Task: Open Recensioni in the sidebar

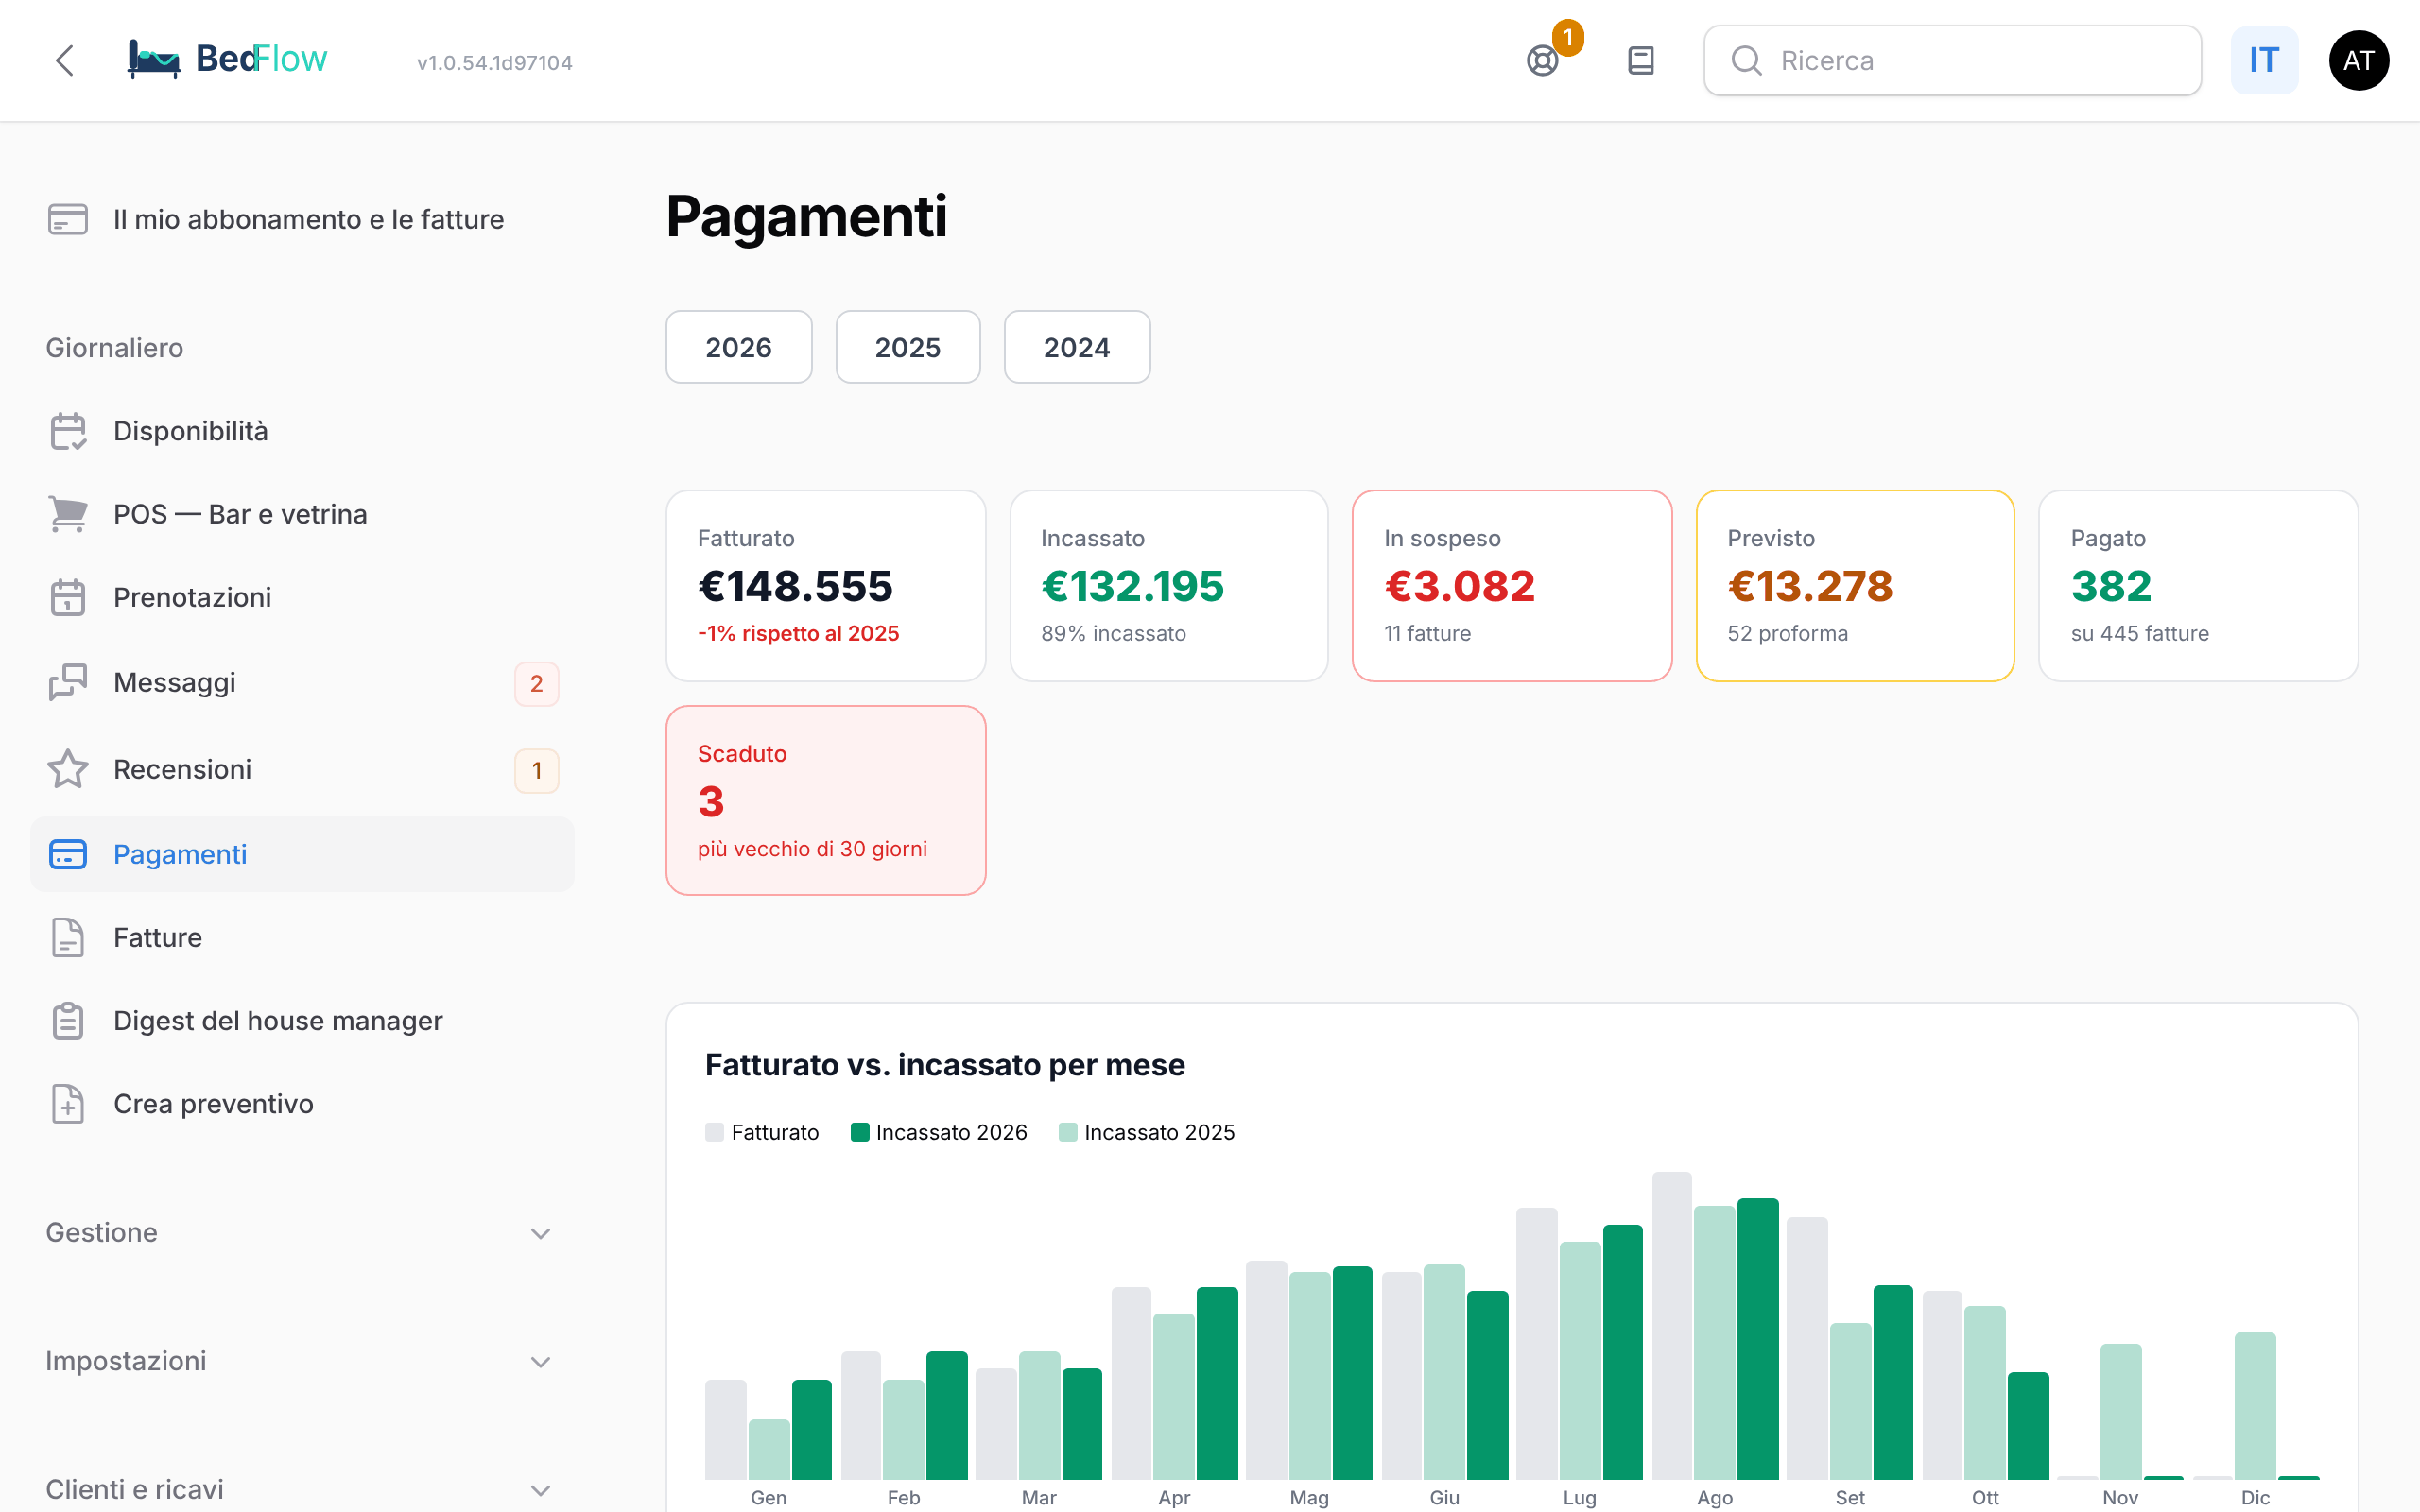Action: coord(302,769)
